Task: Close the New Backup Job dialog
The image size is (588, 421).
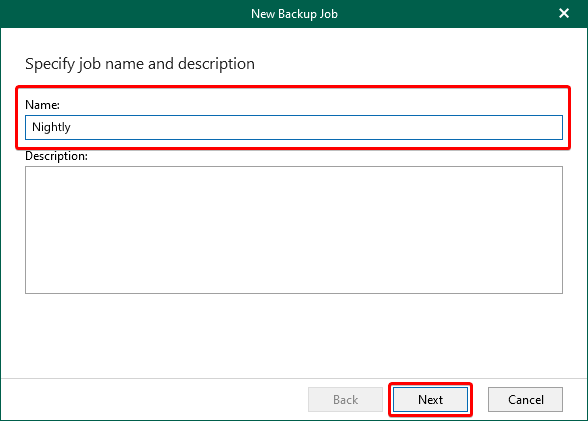Action: pyautogui.click(x=564, y=13)
